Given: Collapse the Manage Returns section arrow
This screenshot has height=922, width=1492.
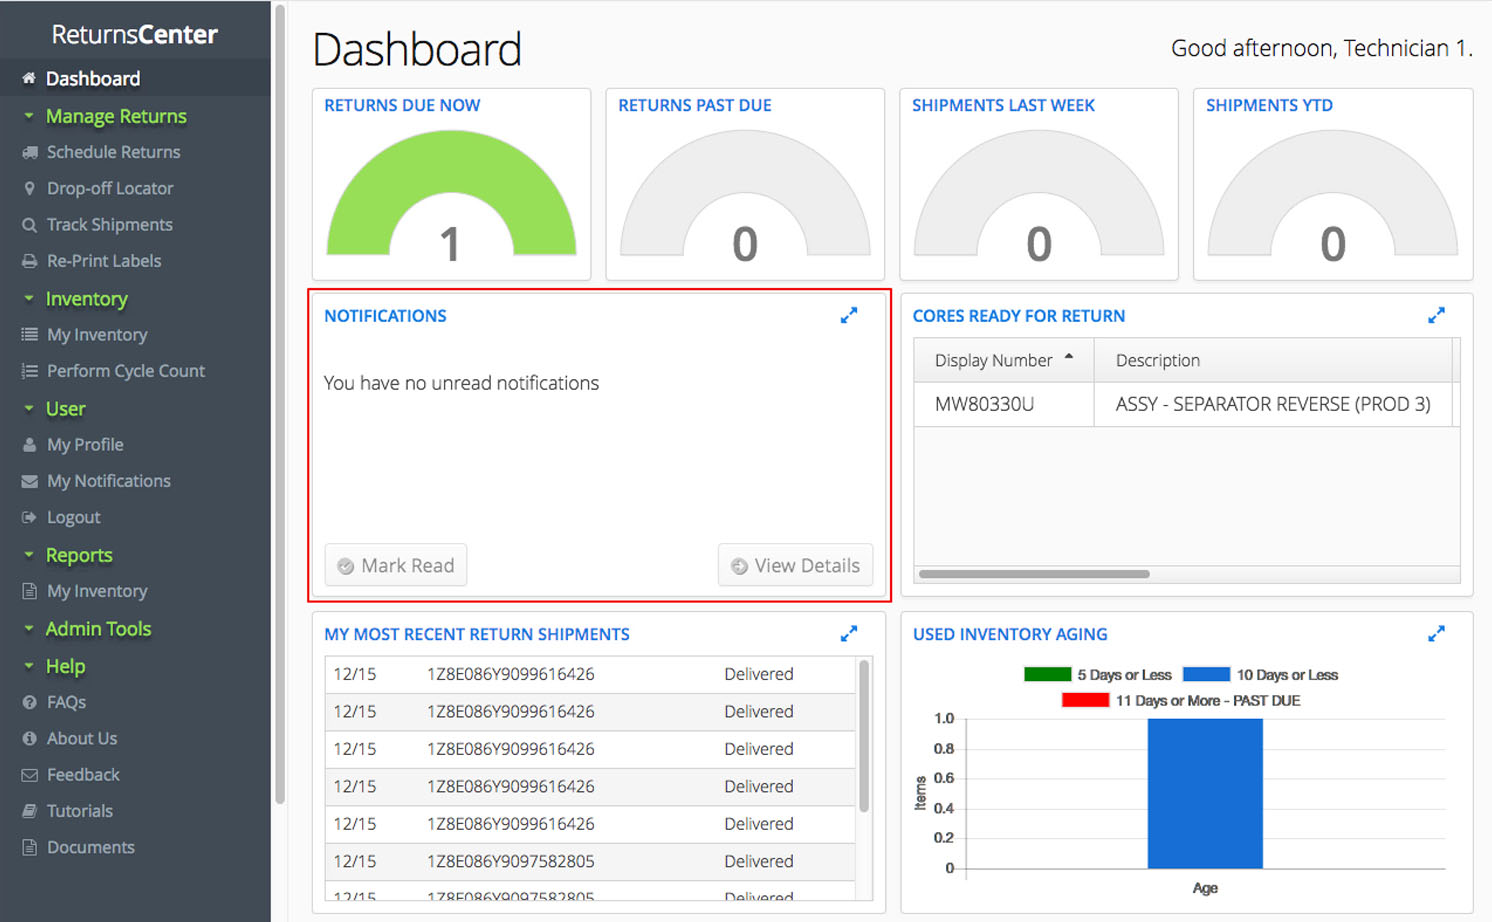Looking at the screenshot, I should pos(29,116).
